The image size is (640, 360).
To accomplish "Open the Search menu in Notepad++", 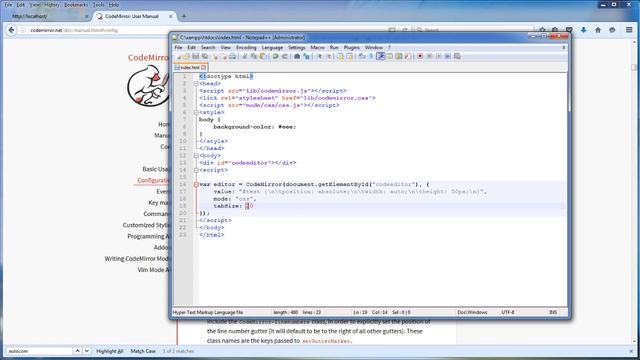I will [208, 47].
